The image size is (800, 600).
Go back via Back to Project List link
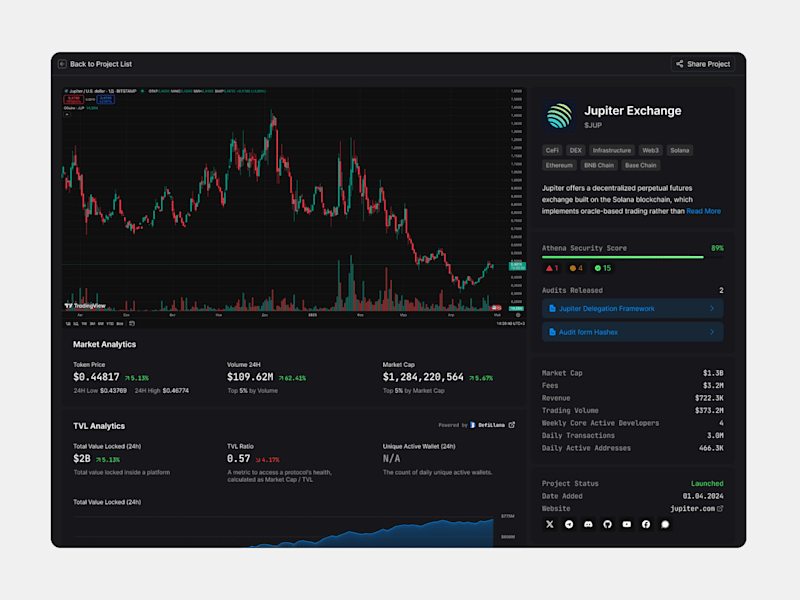click(x=101, y=64)
